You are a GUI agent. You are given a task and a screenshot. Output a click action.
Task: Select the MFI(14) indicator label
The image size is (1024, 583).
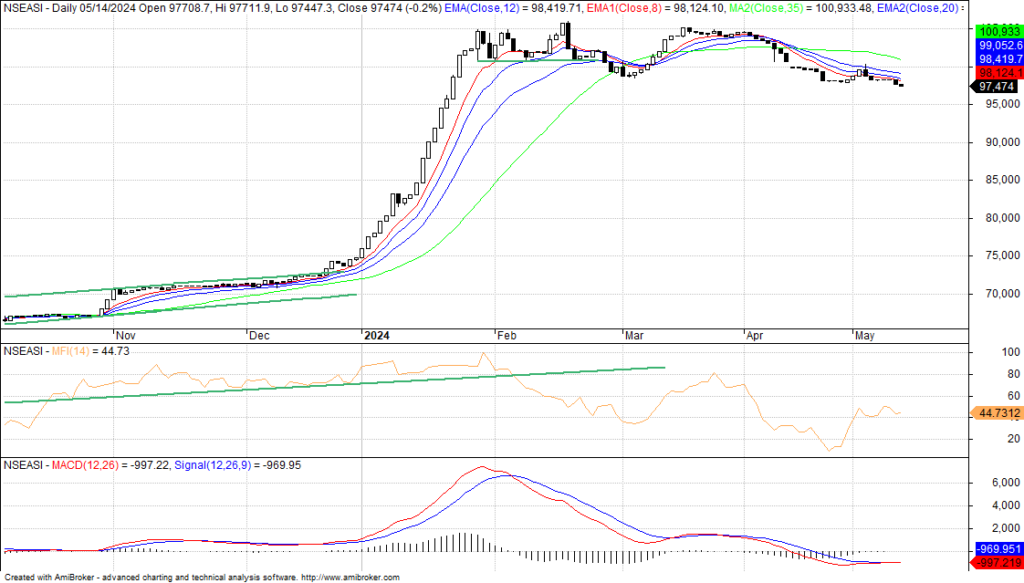click(74, 351)
